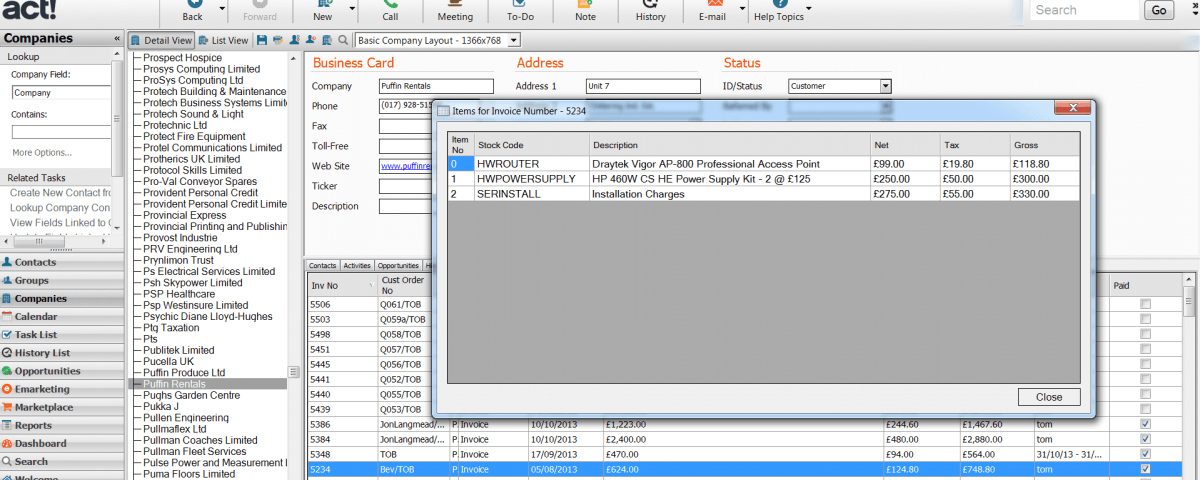Open Marketplace in the navigation bar
The height and width of the screenshot is (480, 1200).
[x=62, y=407]
